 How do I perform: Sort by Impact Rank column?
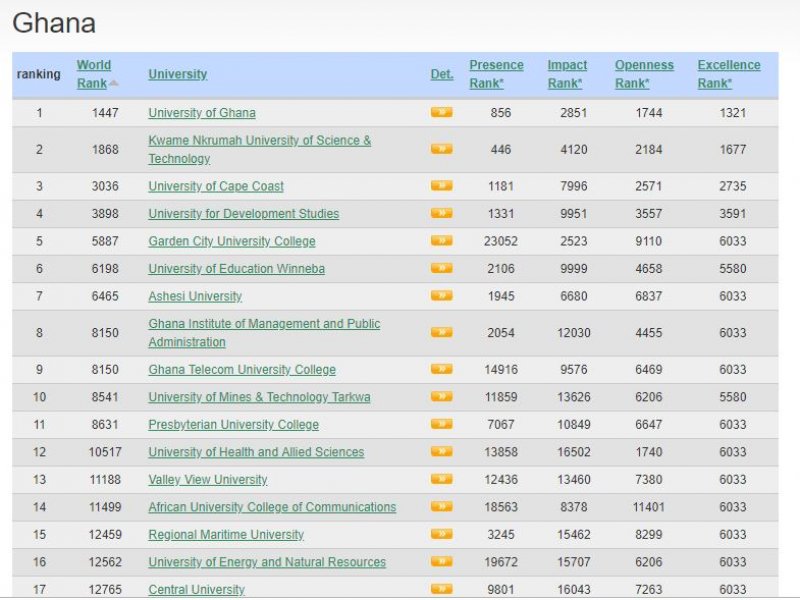click(567, 74)
